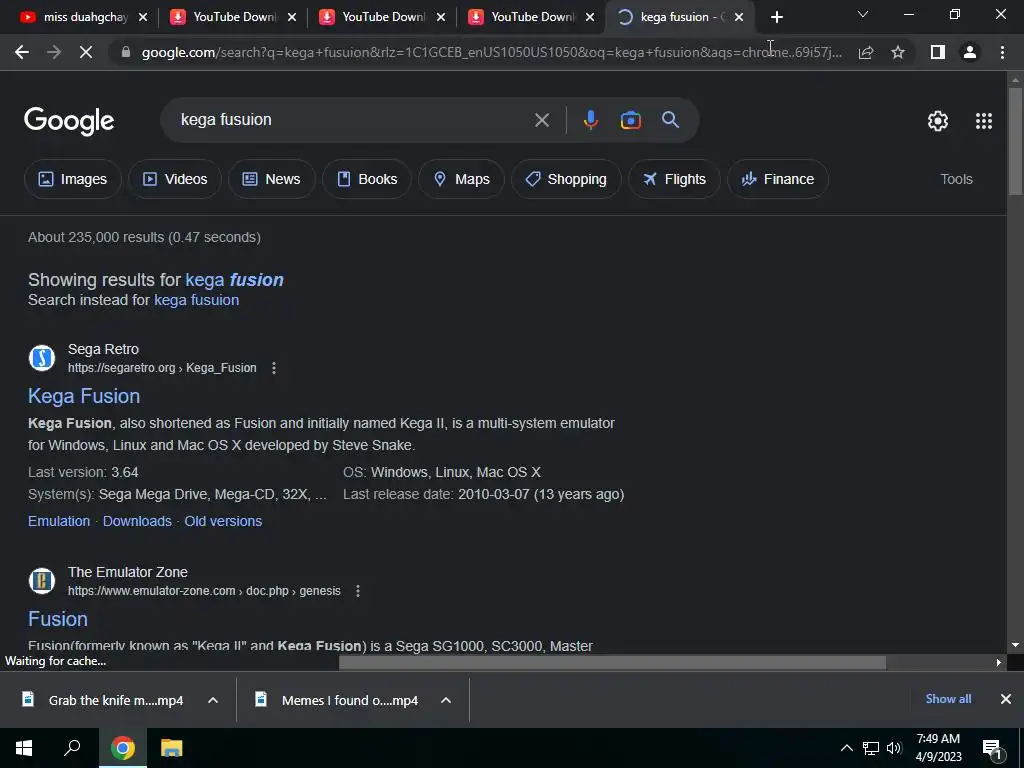Viewport: 1024px width, 768px height.
Task: Open the Emulation sitelink
Action: [59, 521]
